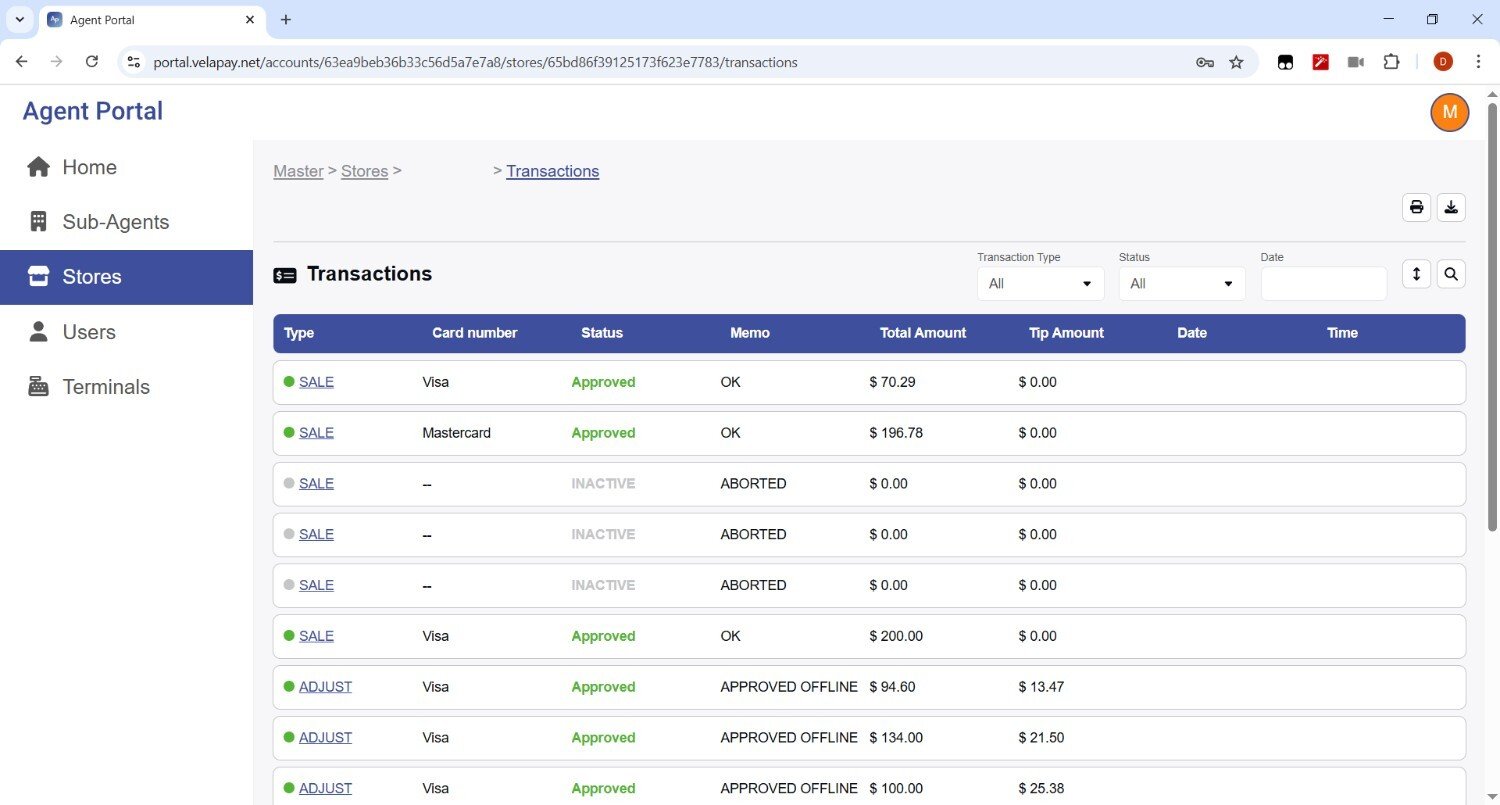Click the download transactions icon

pyautogui.click(x=1451, y=207)
